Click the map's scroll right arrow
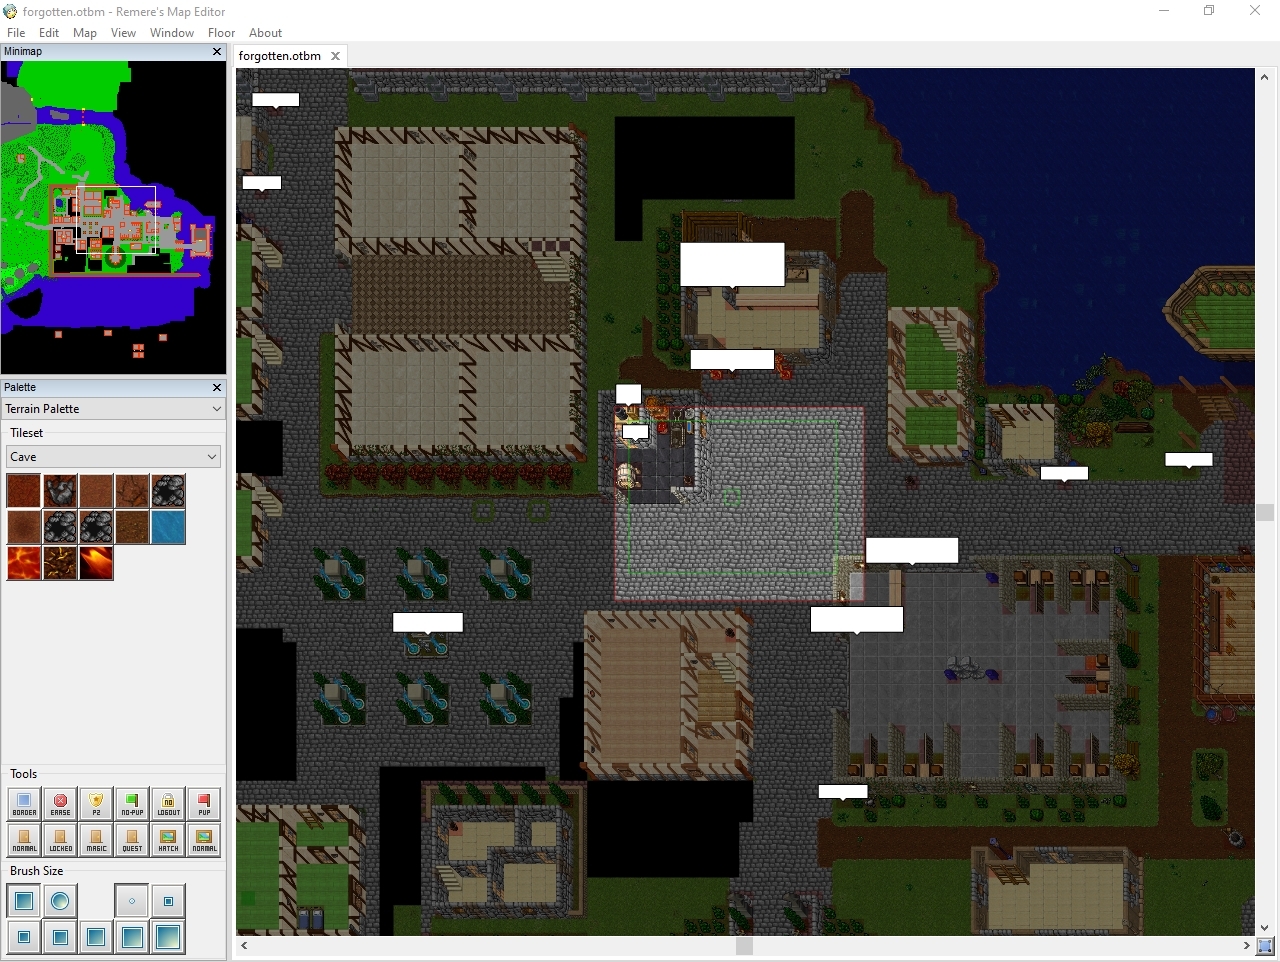Image resolution: width=1280 pixels, height=962 pixels. pyautogui.click(x=1247, y=945)
